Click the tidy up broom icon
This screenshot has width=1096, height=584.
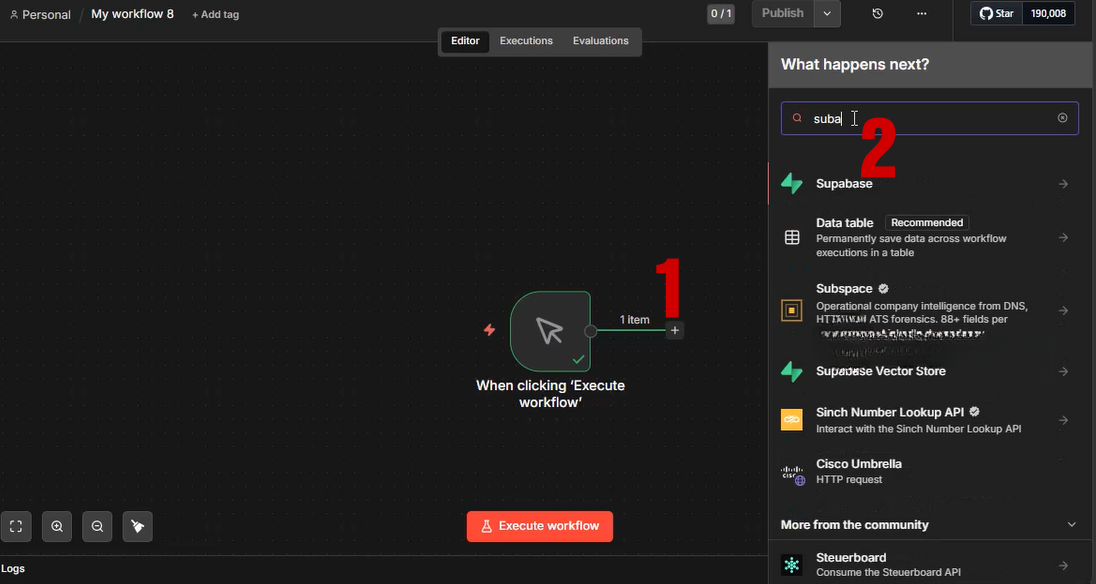click(138, 527)
